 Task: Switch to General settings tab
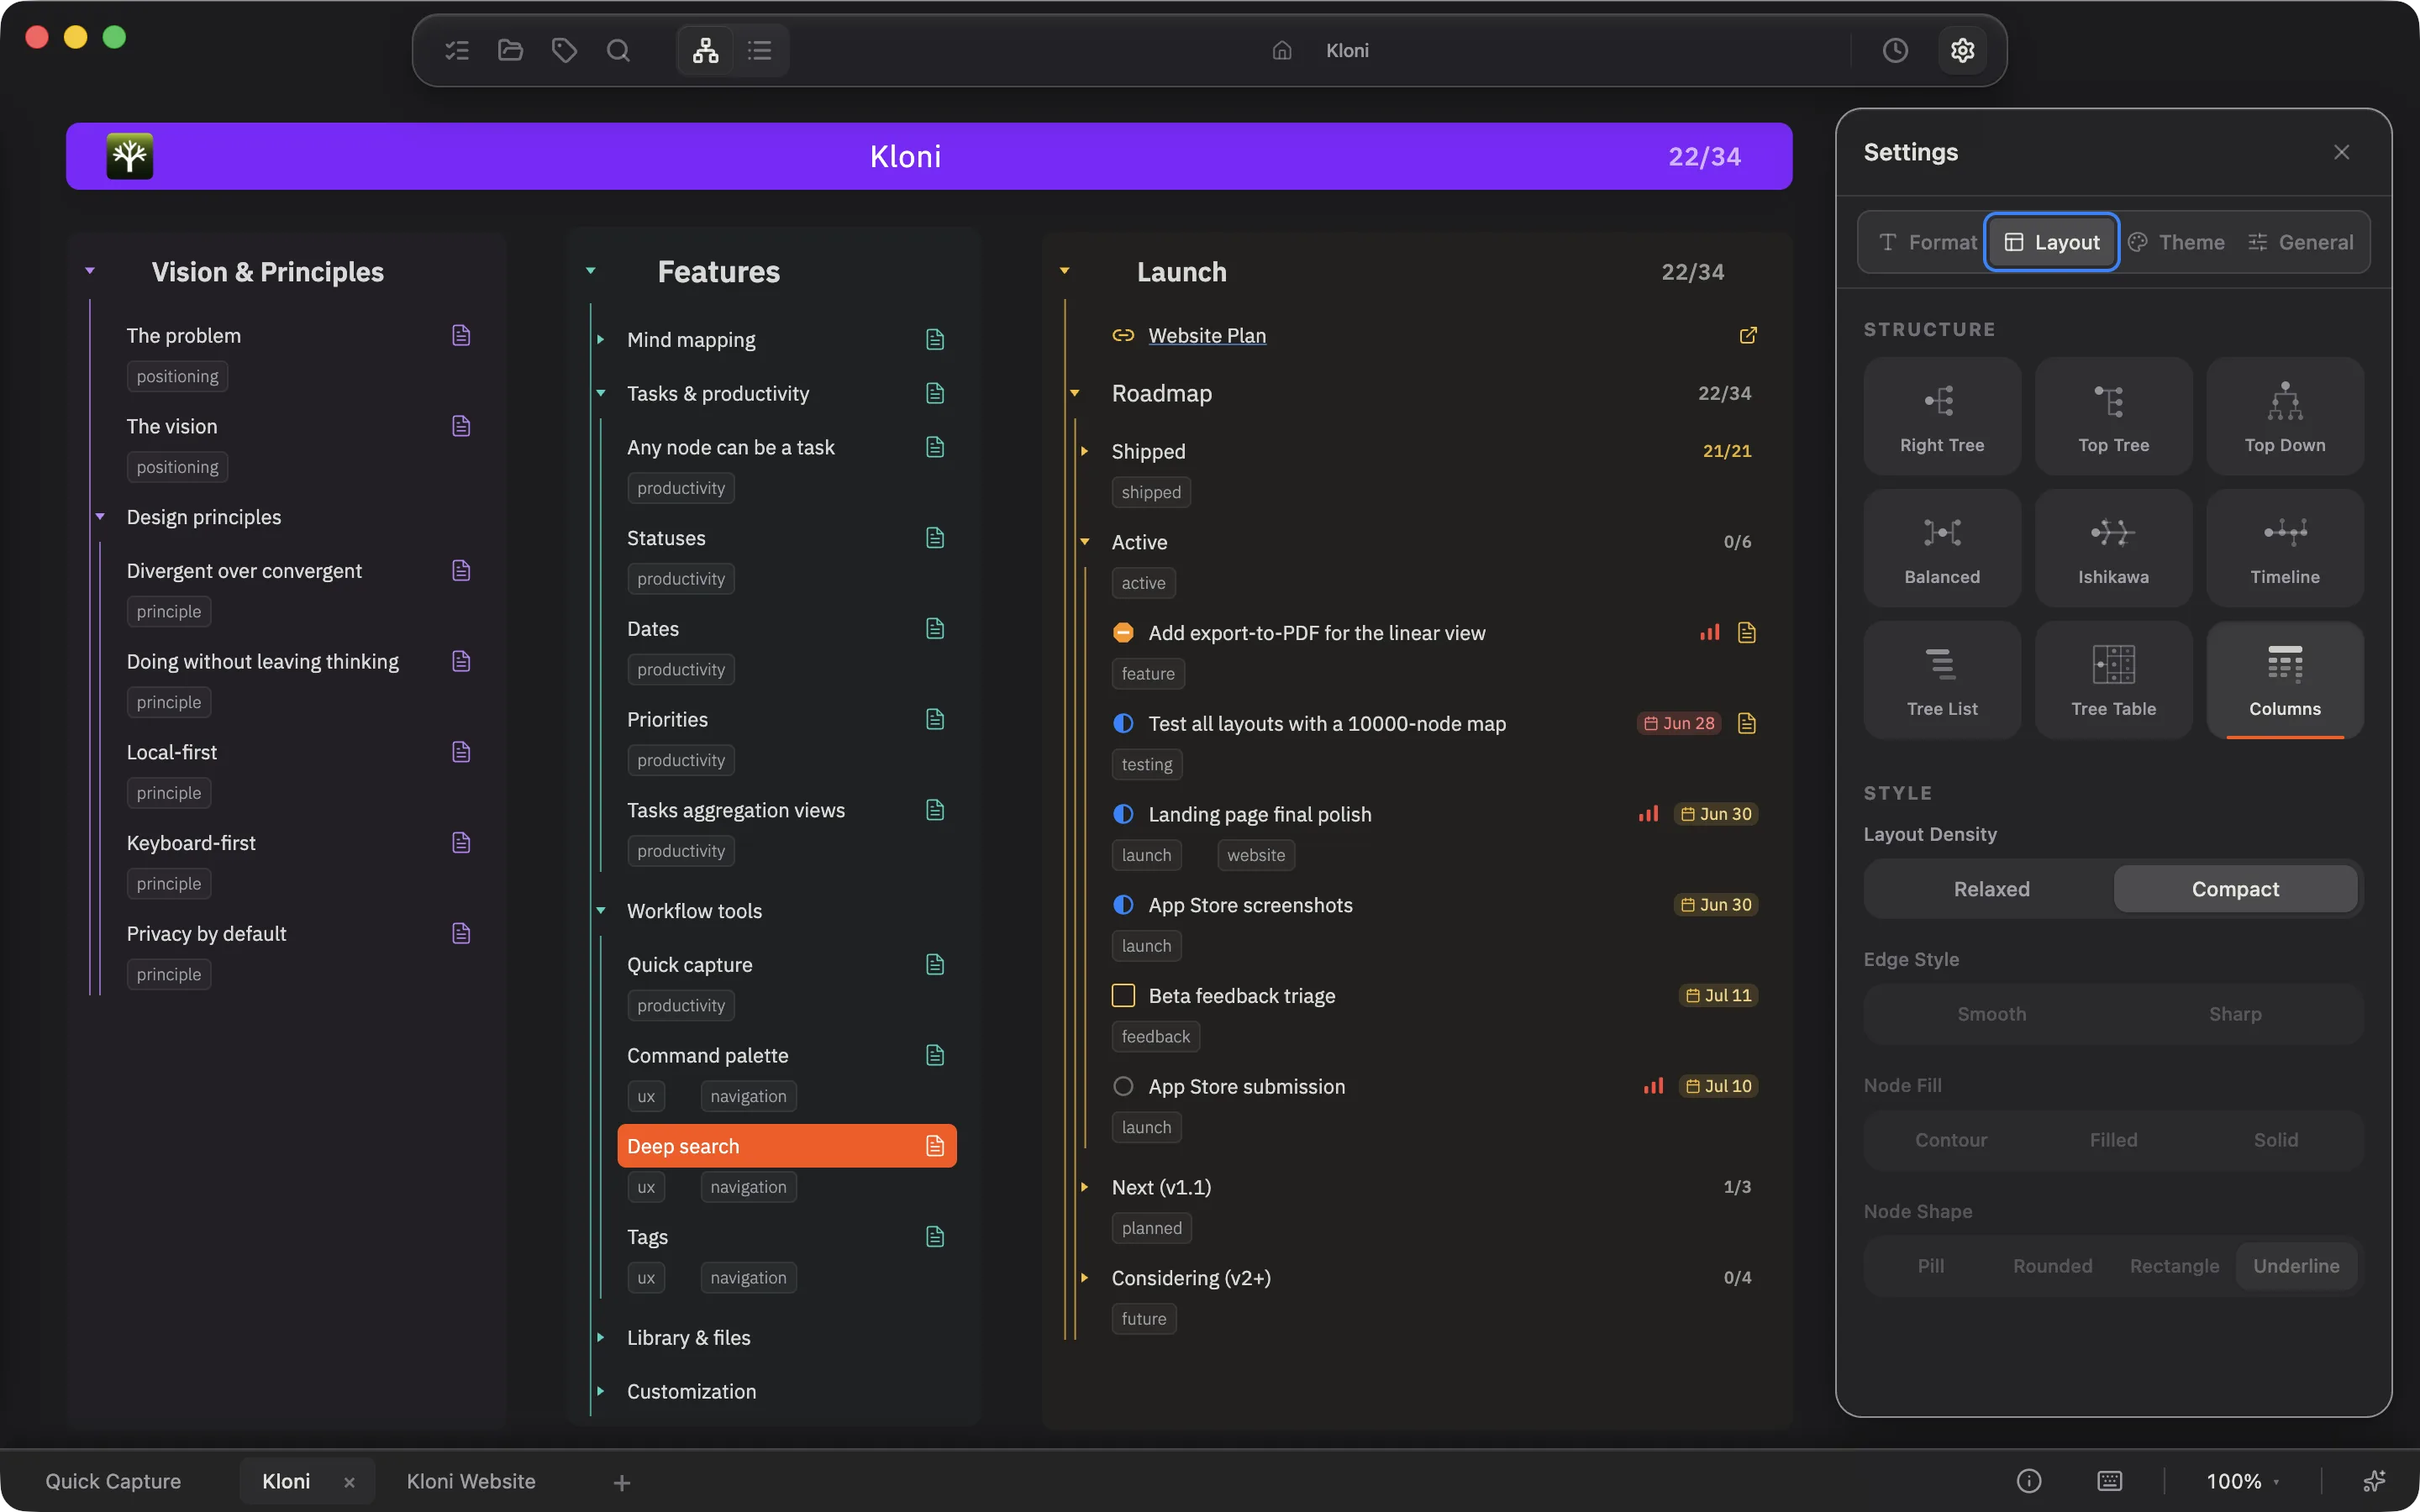pos(2300,242)
